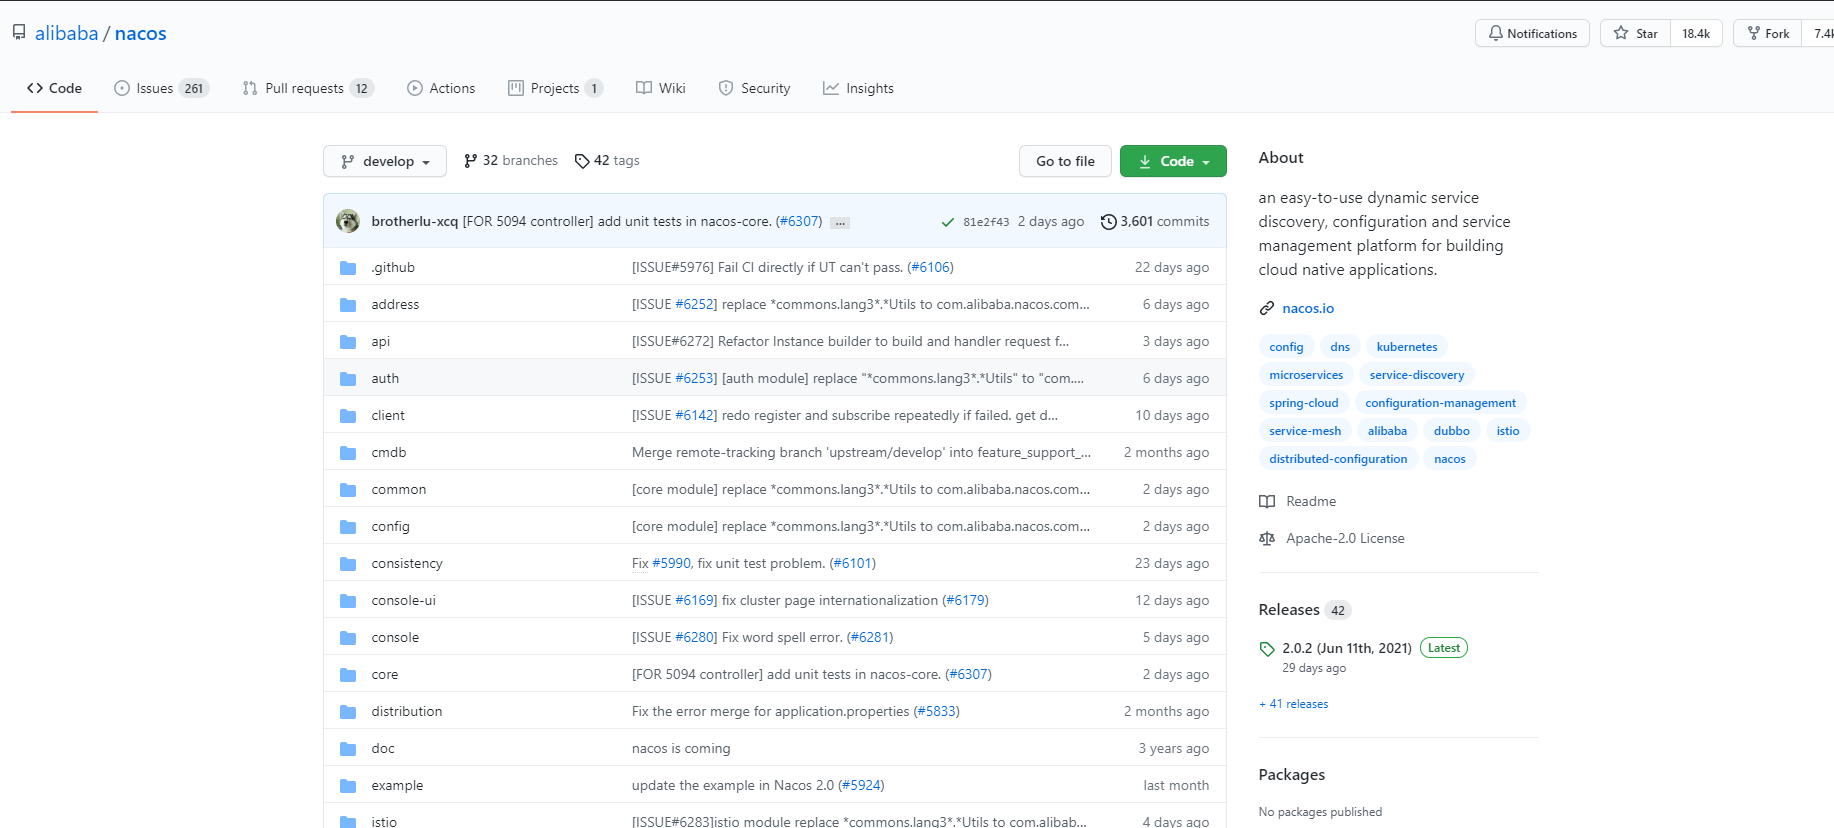Click the Fork icon button
The image size is (1834, 828).
pos(1753,33)
